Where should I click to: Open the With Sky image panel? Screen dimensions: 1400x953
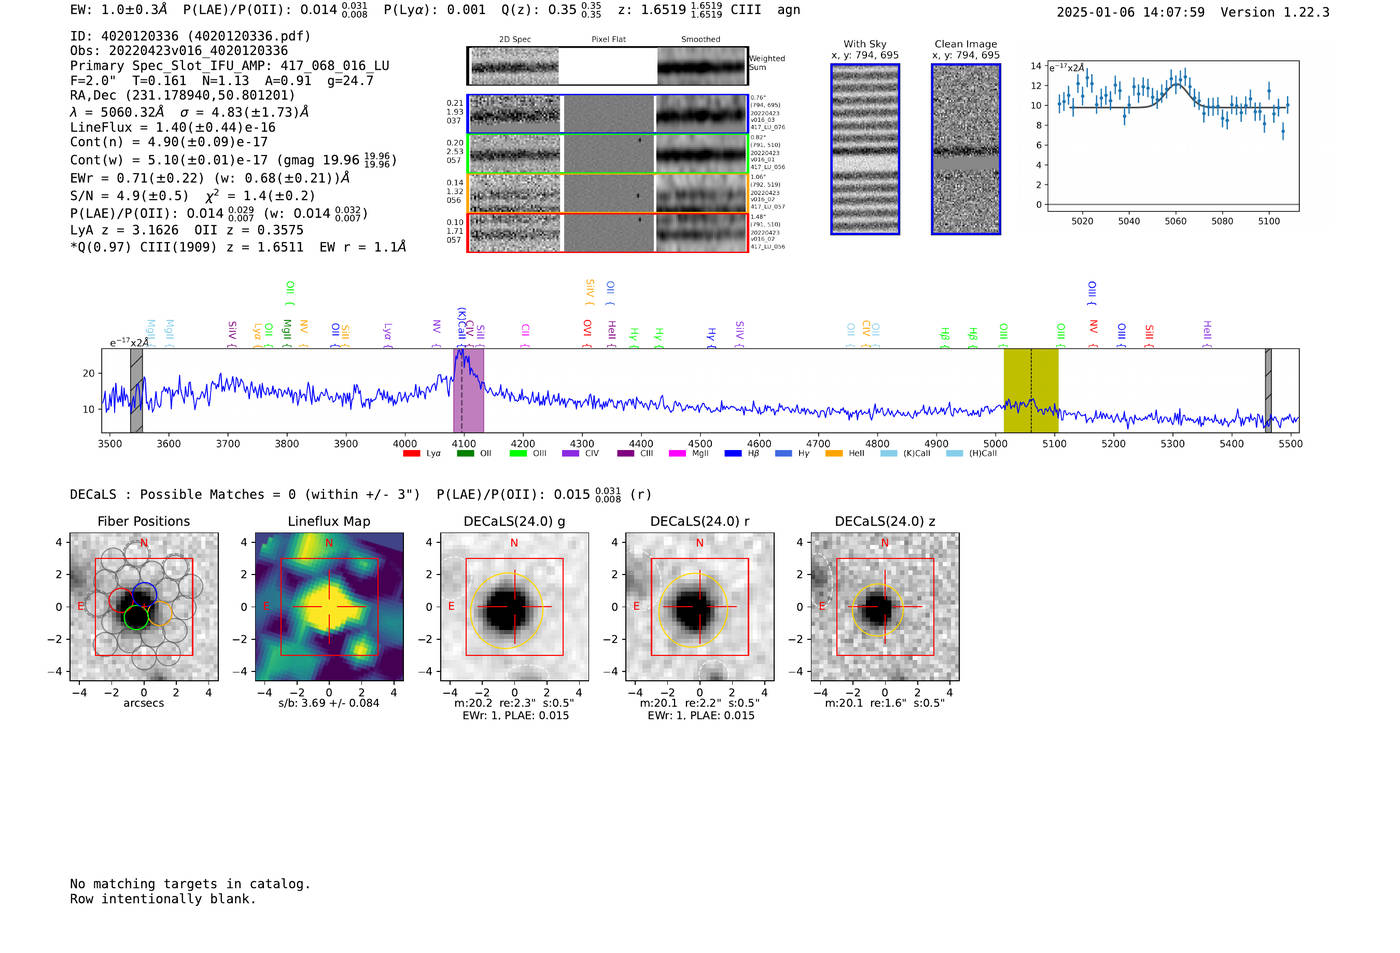coord(865,149)
